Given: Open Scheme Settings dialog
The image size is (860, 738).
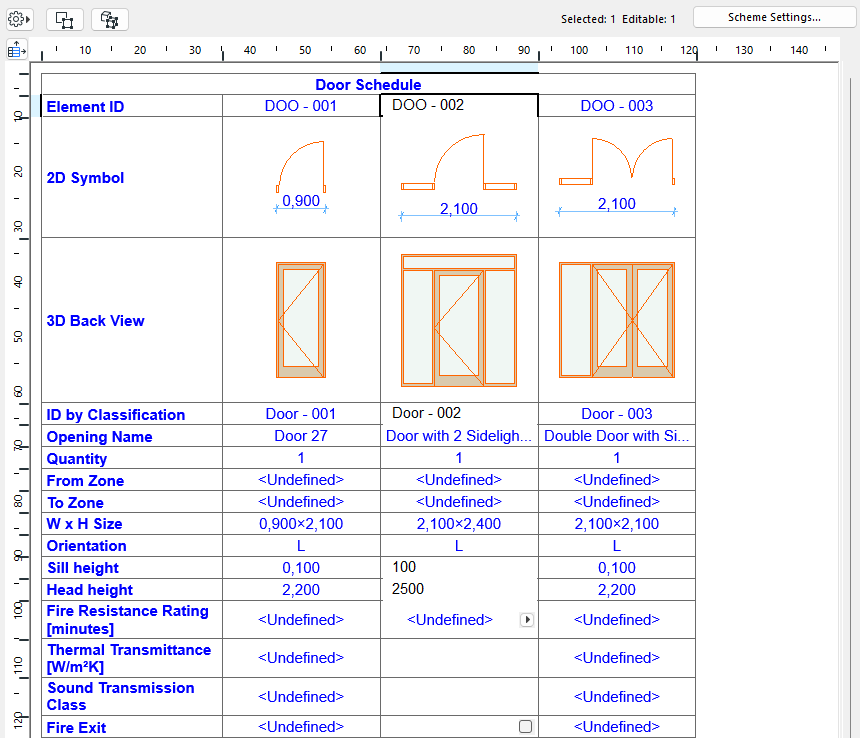Looking at the screenshot, I should pyautogui.click(x=774, y=17).
